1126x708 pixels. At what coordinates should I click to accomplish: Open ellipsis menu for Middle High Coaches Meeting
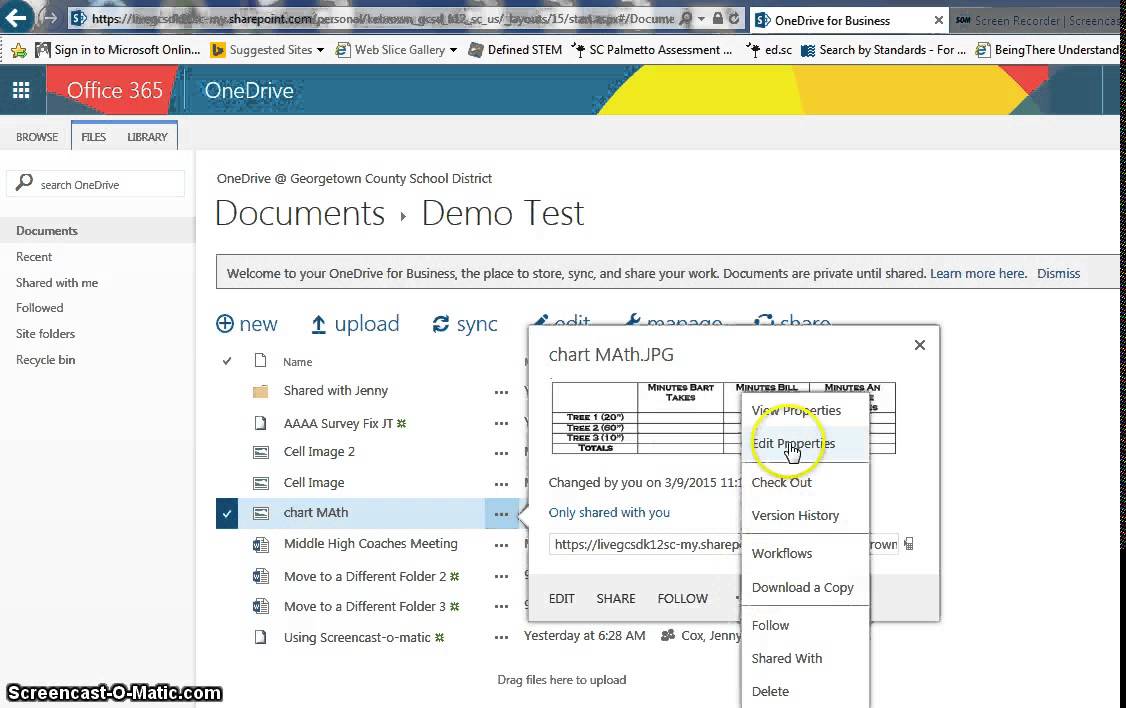501,546
